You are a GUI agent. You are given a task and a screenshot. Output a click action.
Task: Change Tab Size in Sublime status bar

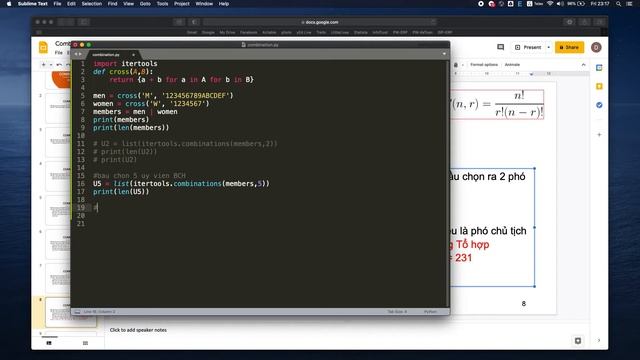(x=397, y=311)
